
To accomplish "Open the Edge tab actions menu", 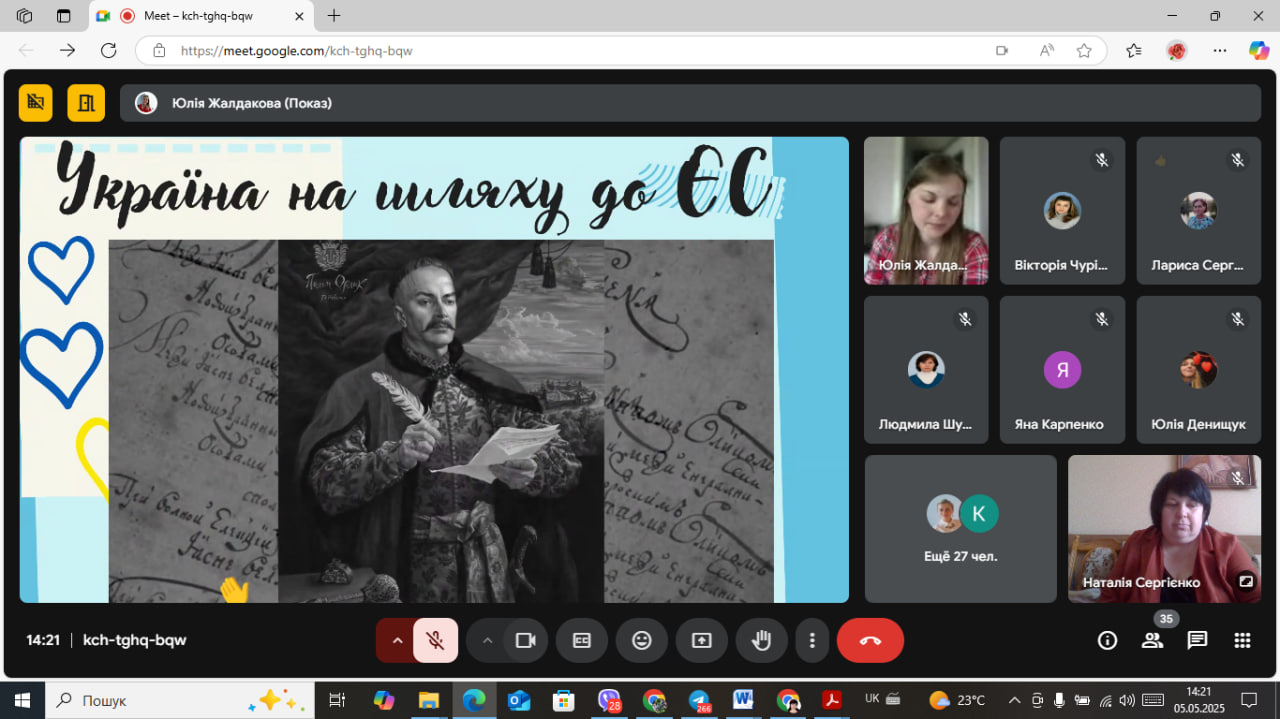I will point(64,16).
